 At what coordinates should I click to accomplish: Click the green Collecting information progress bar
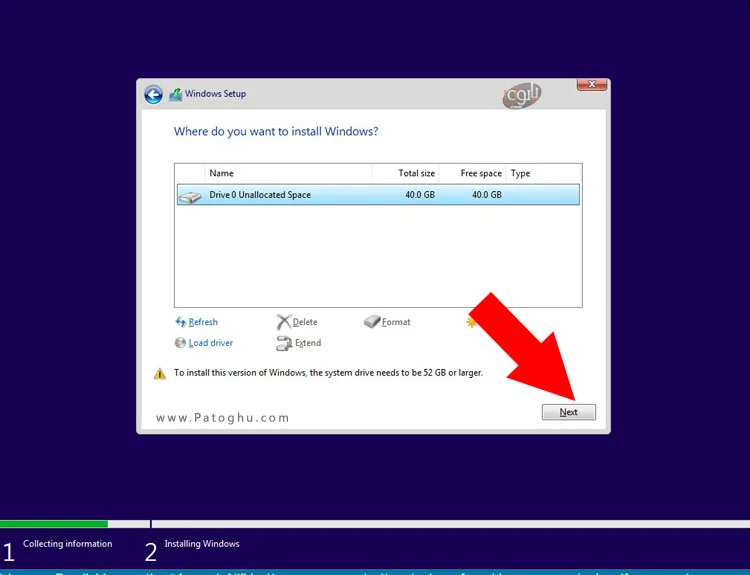[x=54, y=523]
